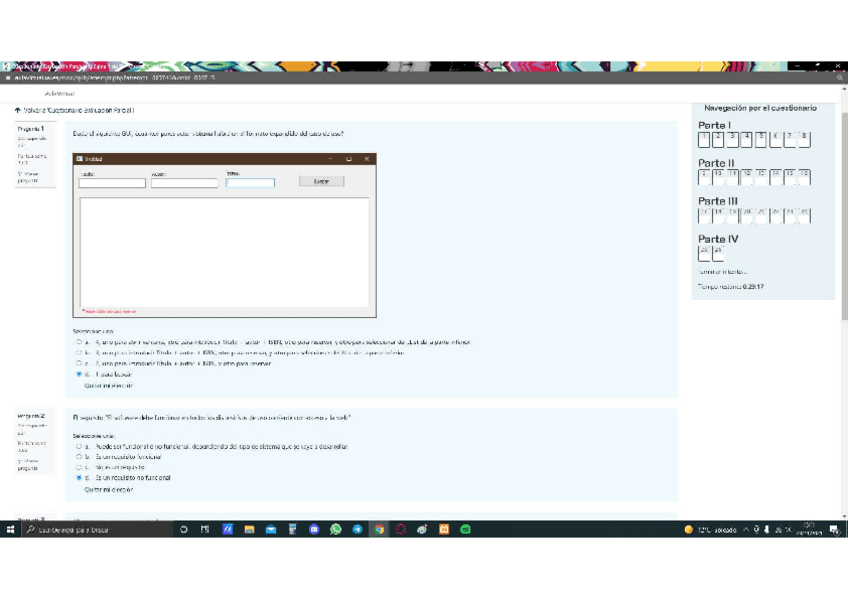848x599 pixels.
Task: Select 'No es un requisito' option
Action: (79, 467)
